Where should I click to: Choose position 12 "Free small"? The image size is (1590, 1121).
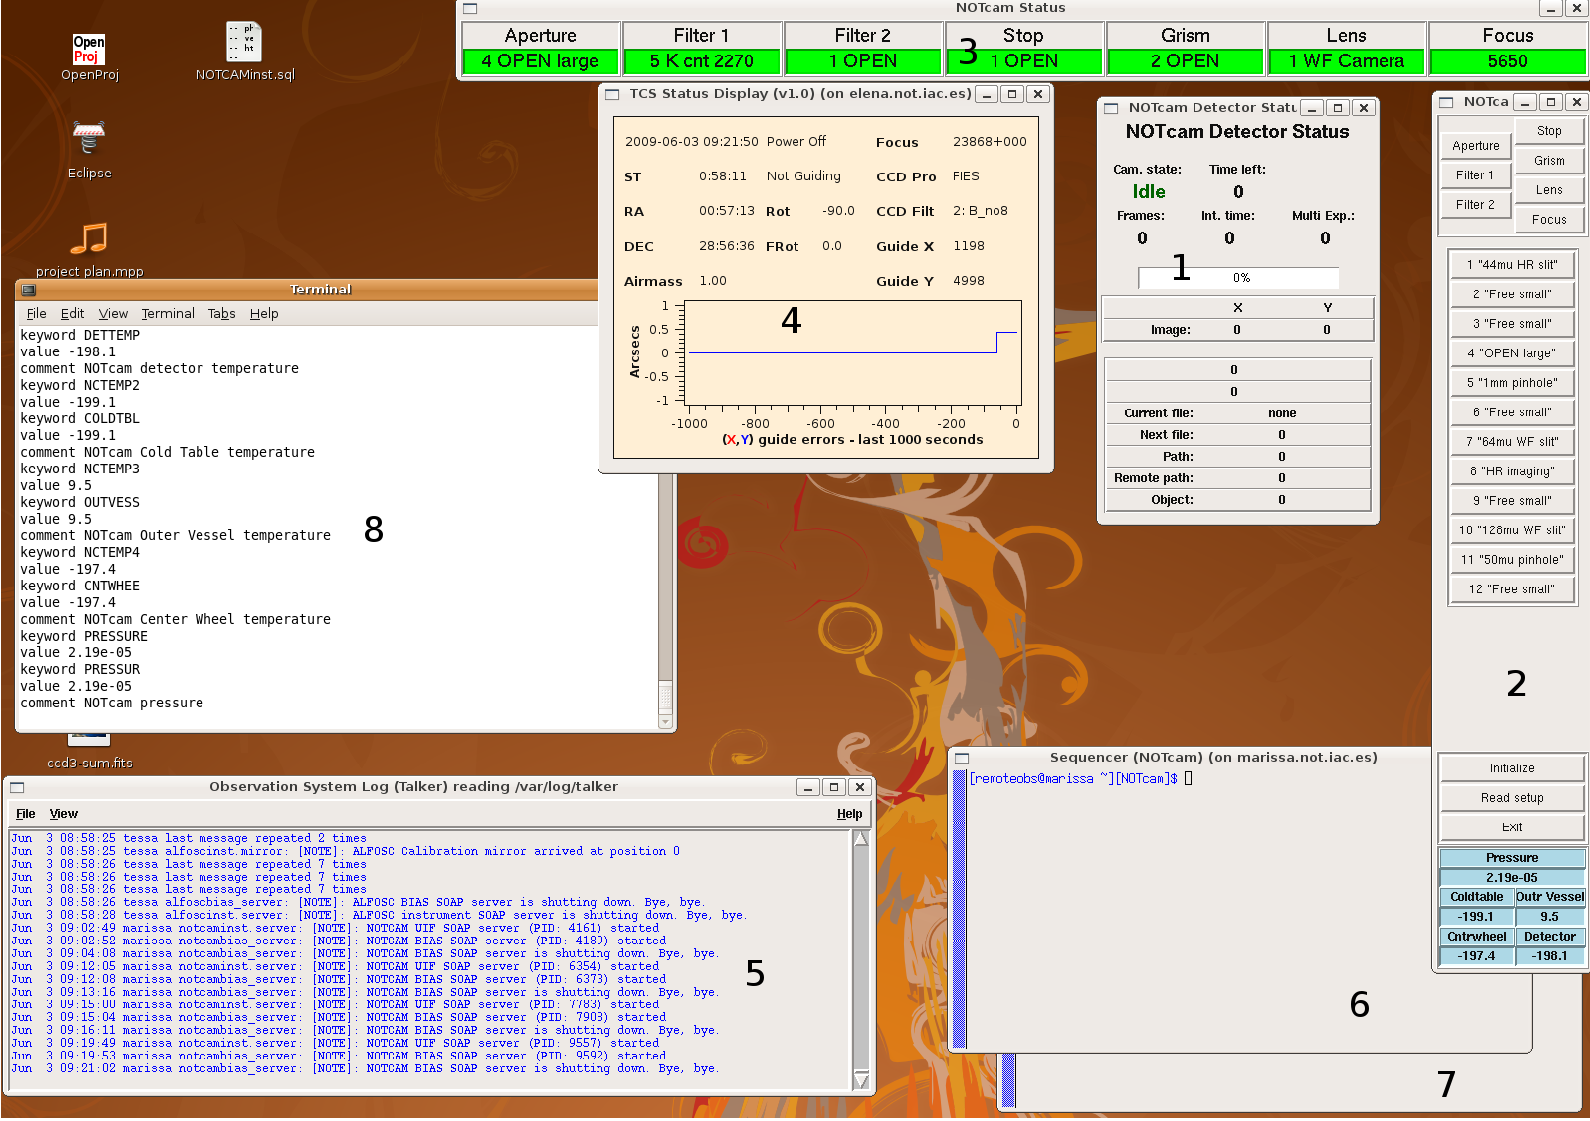[x=1512, y=590]
